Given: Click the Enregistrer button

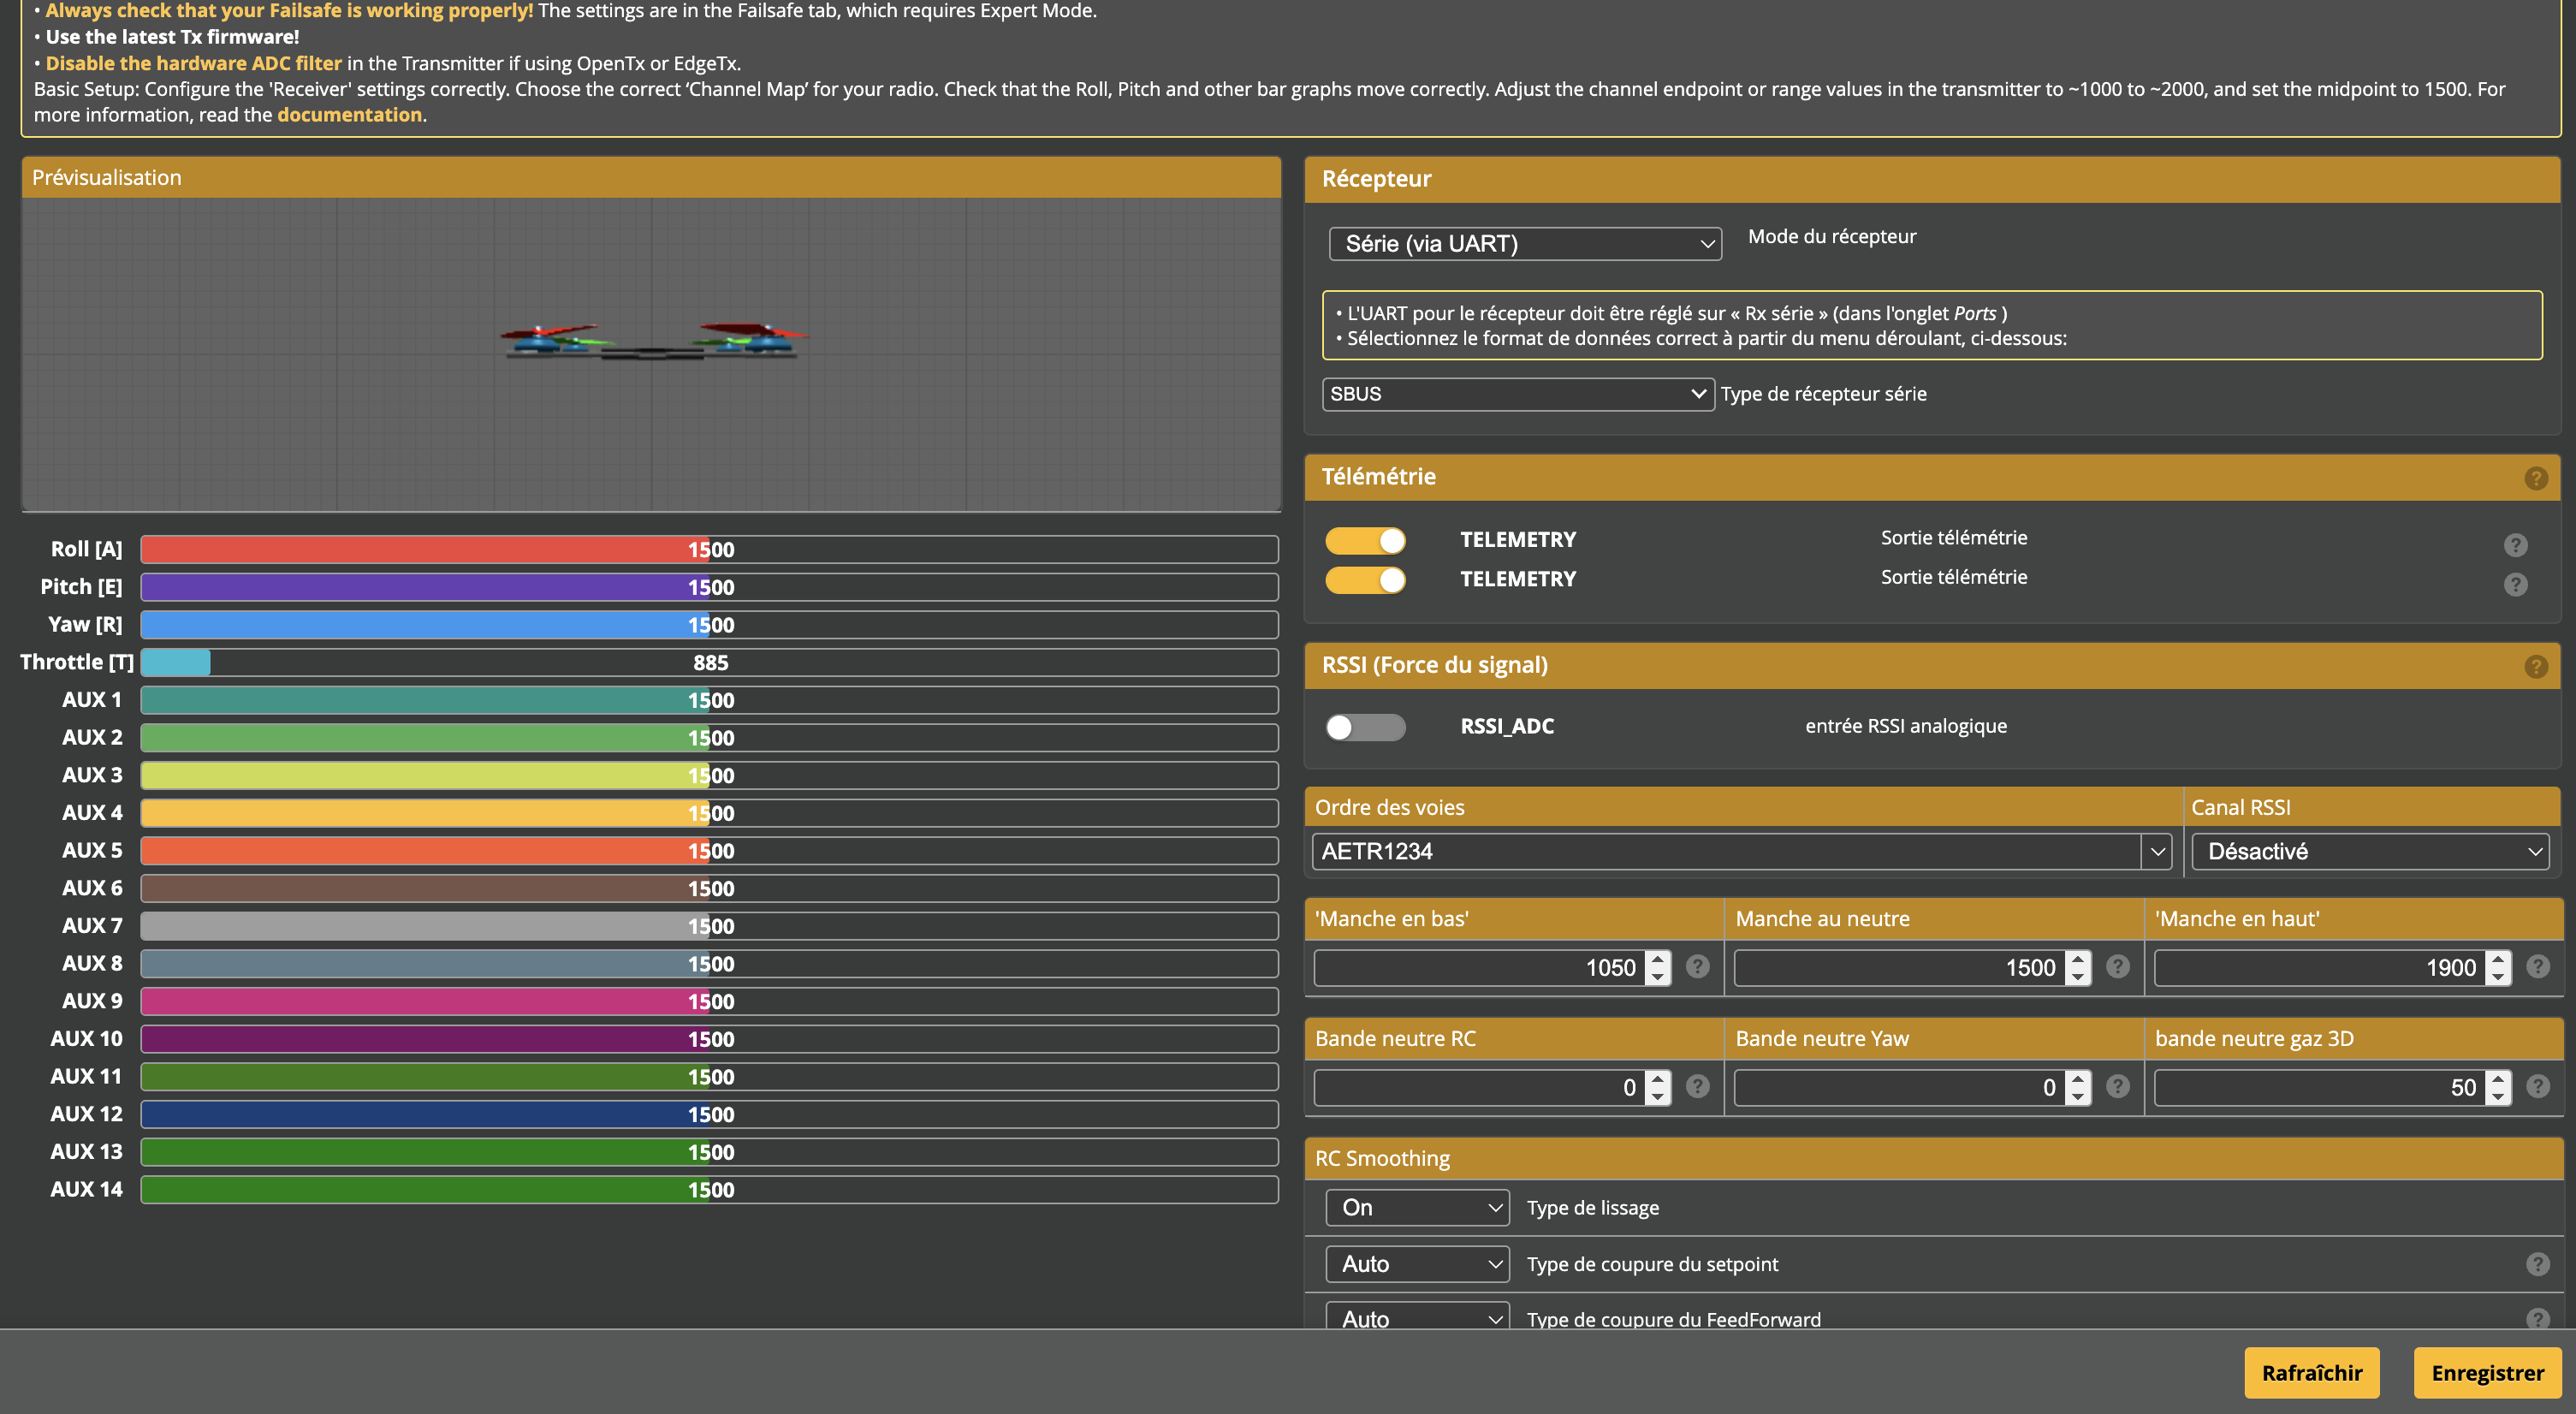Looking at the screenshot, I should pos(2486,1373).
